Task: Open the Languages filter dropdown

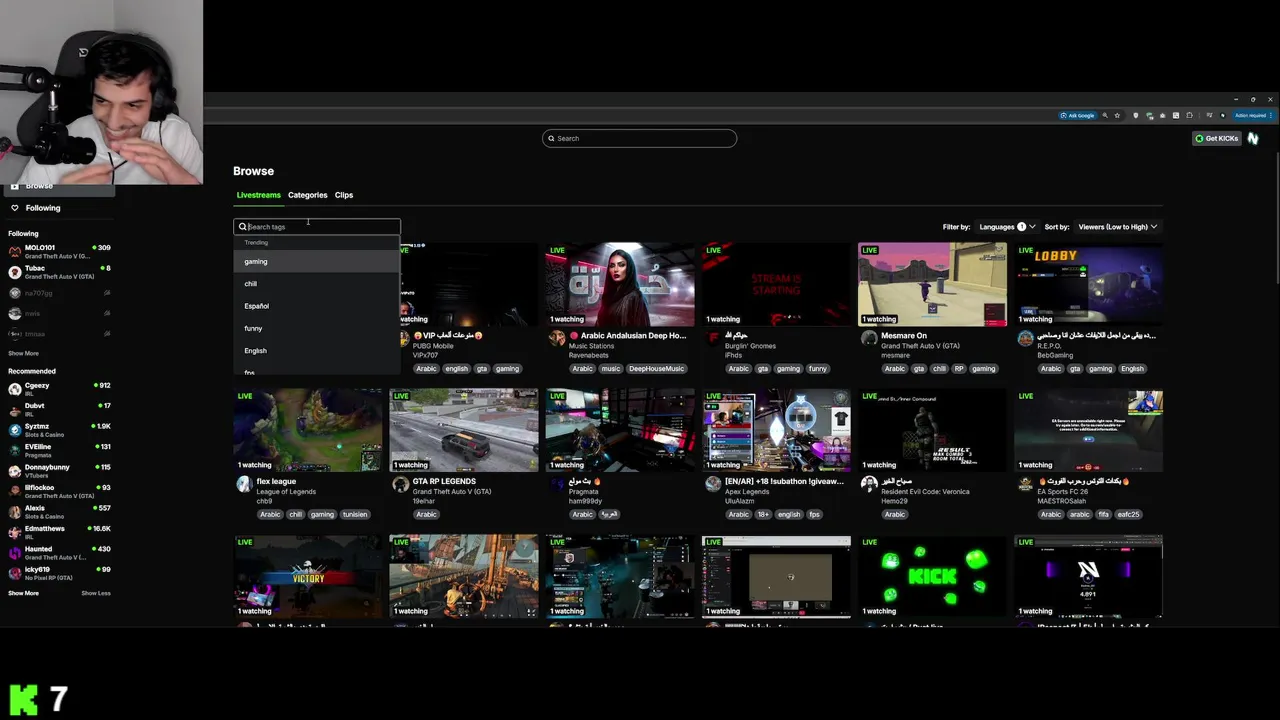Action: click(1007, 227)
